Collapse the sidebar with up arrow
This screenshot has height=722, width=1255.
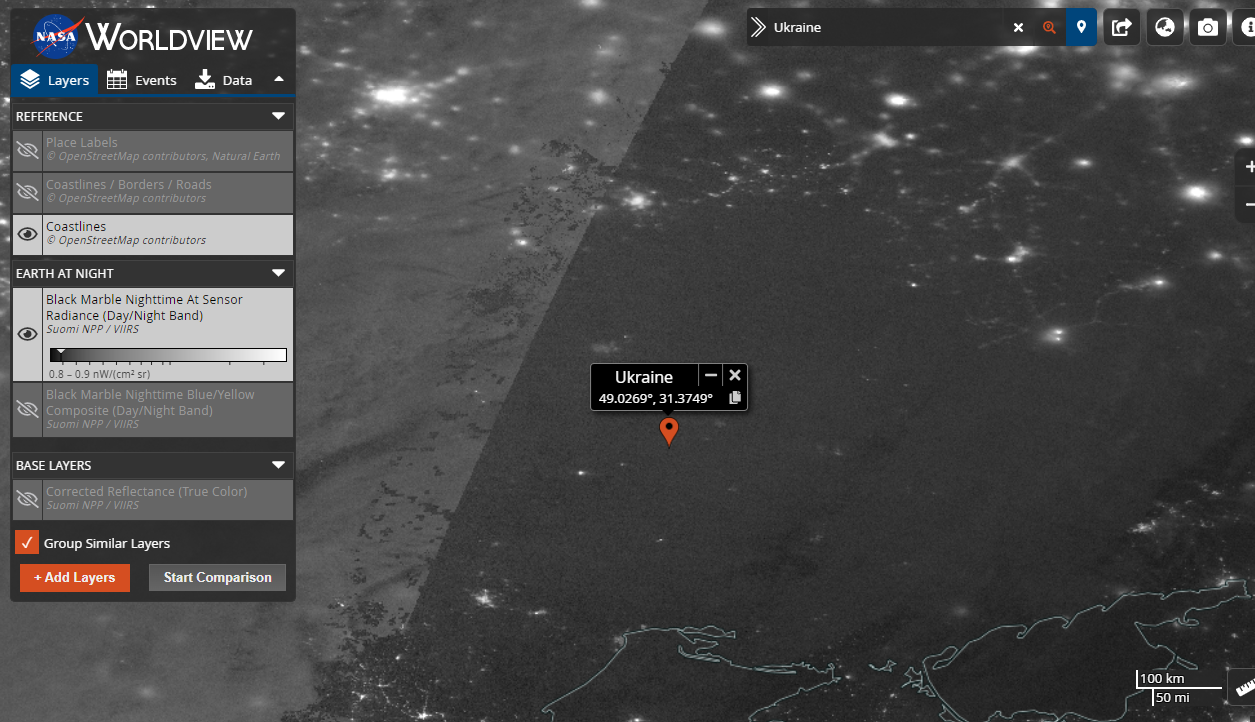click(279, 79)
